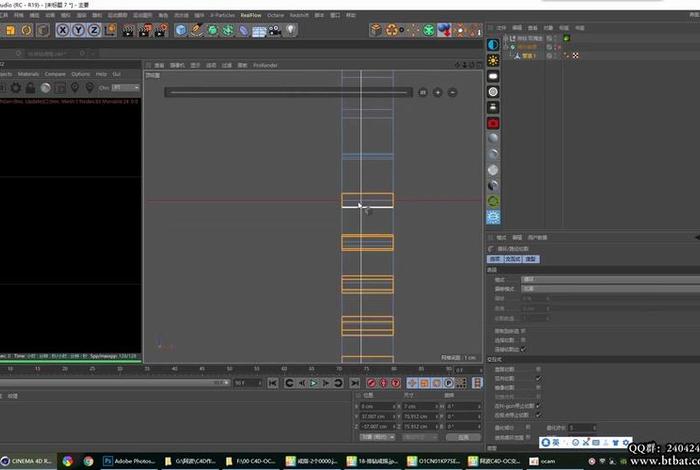
Task: Go to start of animation
Action: pyautogui.click(x=273, y=383)
